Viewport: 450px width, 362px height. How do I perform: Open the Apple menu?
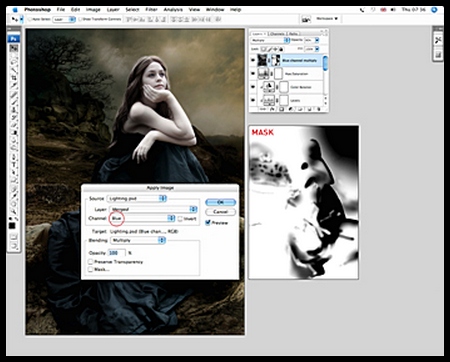click(x=15, y=10)
